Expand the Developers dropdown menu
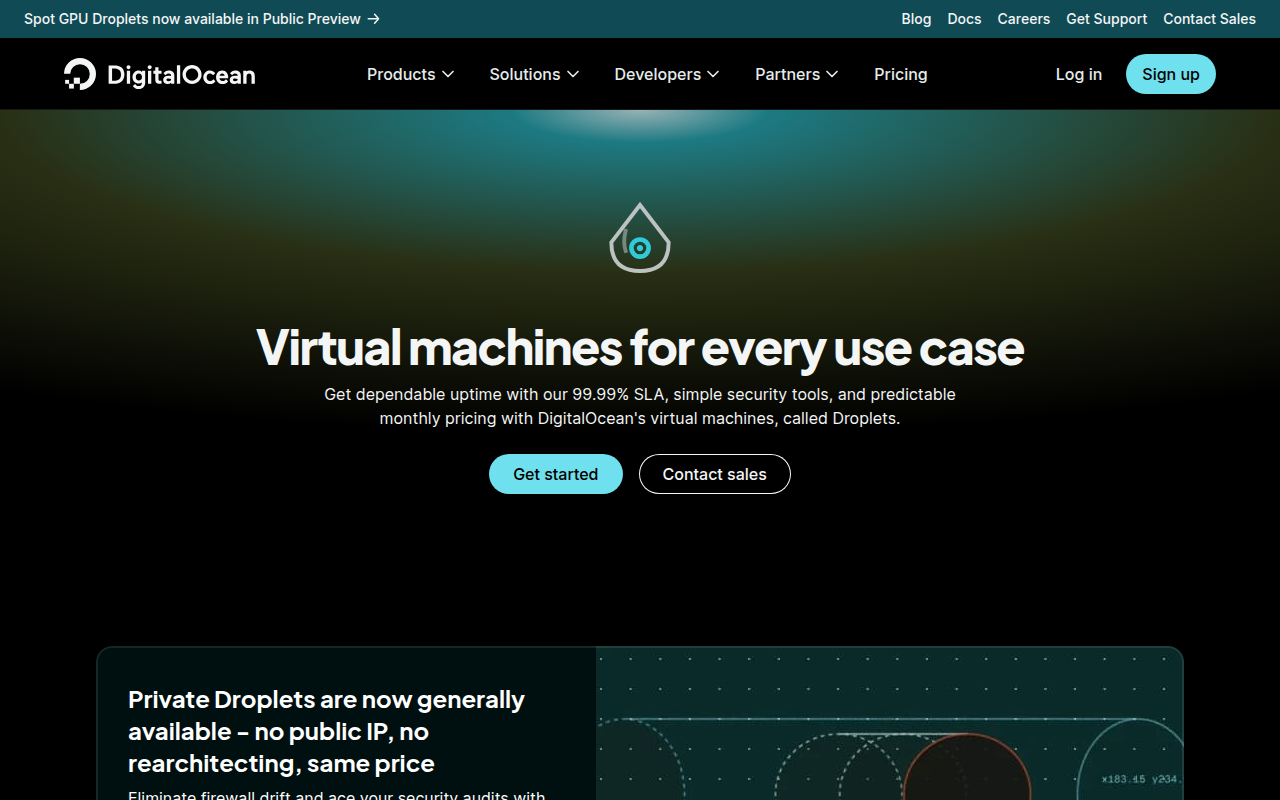1280x800 pixels. point(667,74)
